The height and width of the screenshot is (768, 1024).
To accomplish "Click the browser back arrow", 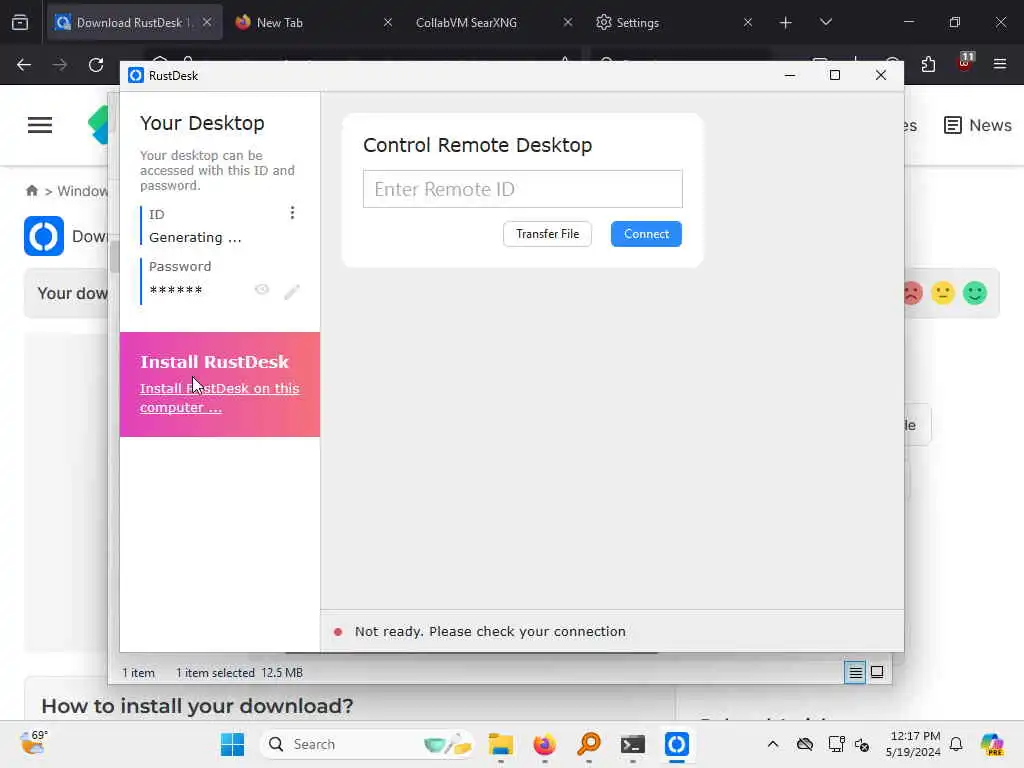I will coord(24,65).
